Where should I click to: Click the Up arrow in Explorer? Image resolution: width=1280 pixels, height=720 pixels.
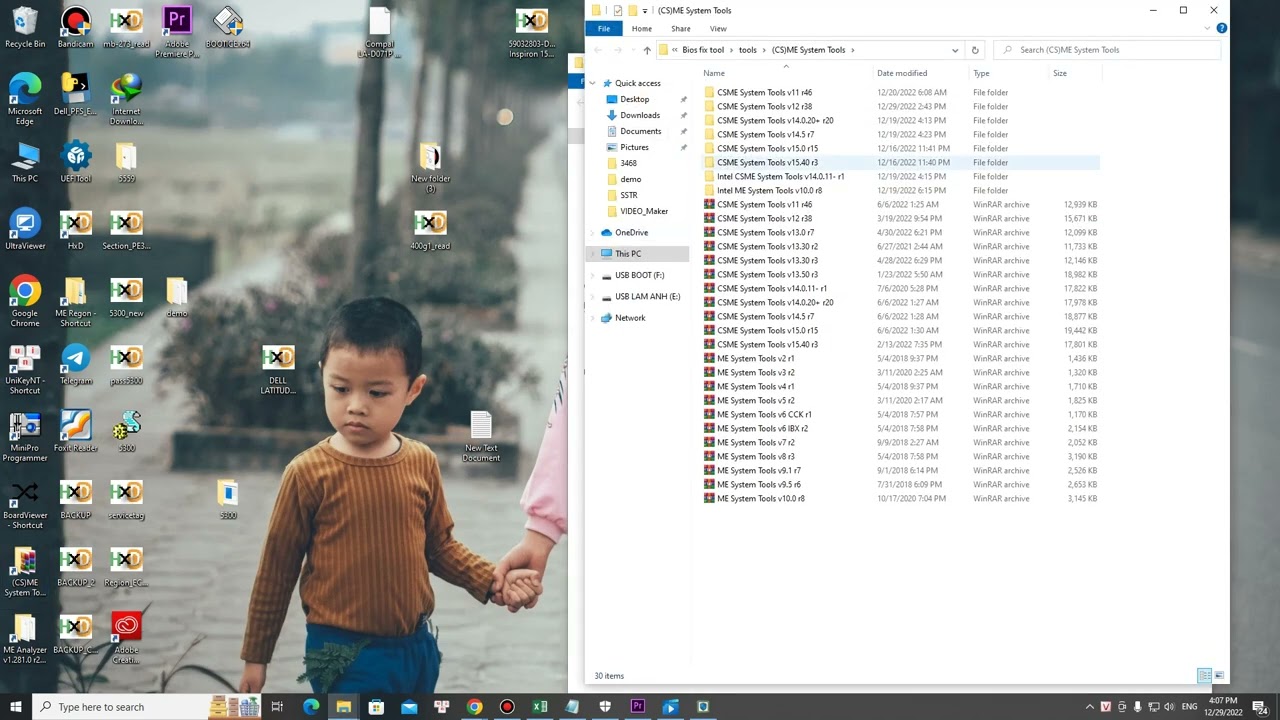tap(646, 50)
